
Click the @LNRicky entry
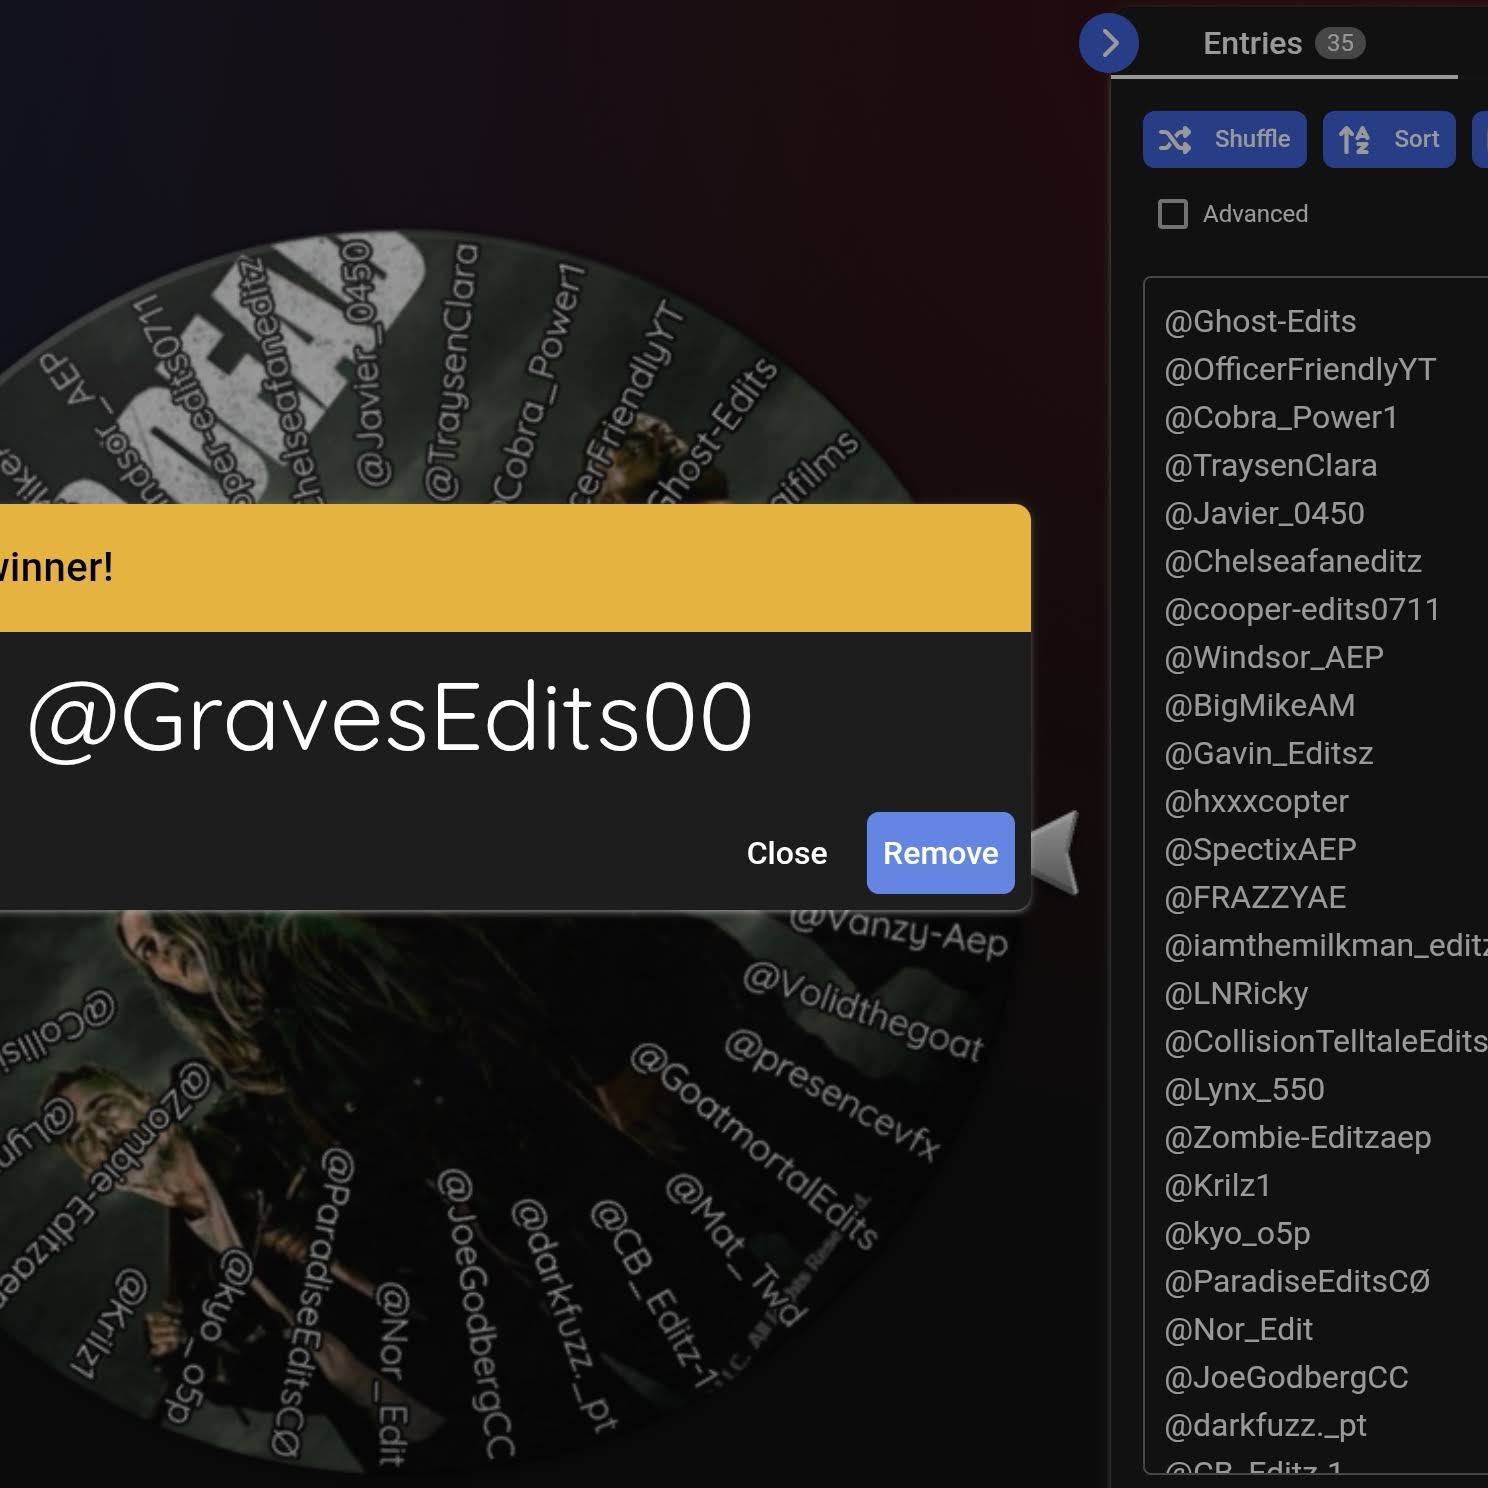(x=1236, y=993)
